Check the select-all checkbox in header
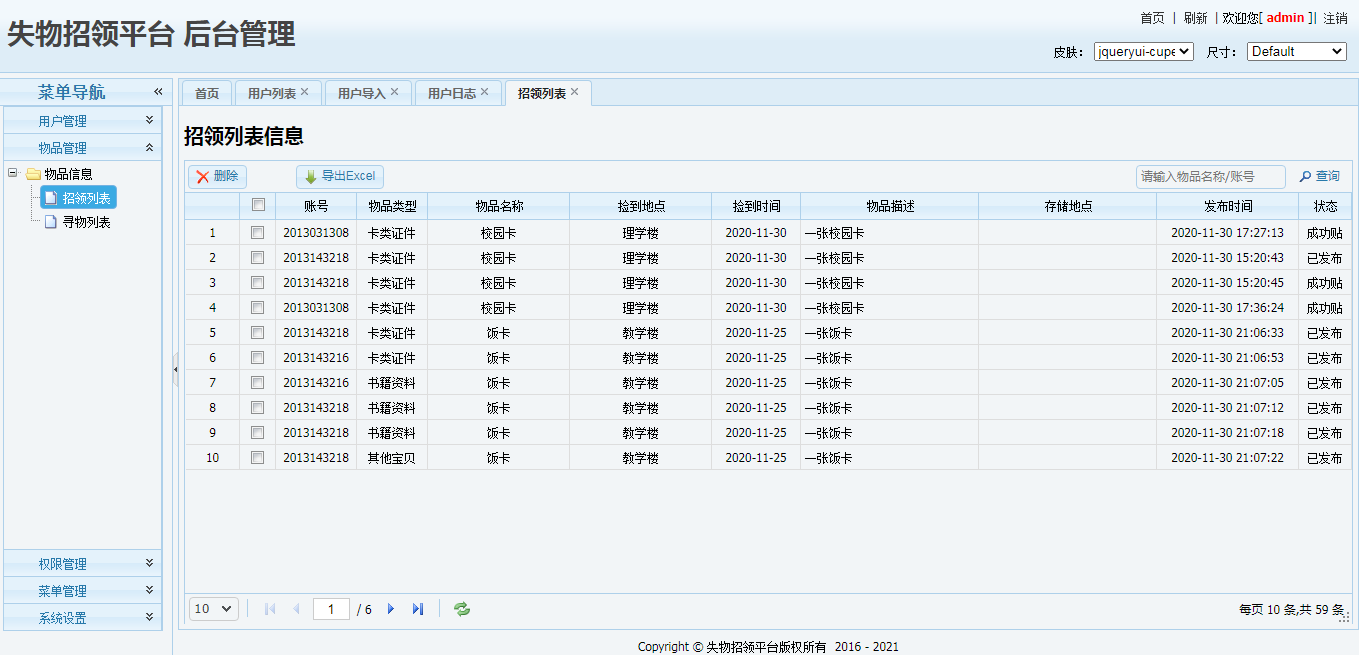Screen dimensions: 1359x655 (x=258, y=205)
